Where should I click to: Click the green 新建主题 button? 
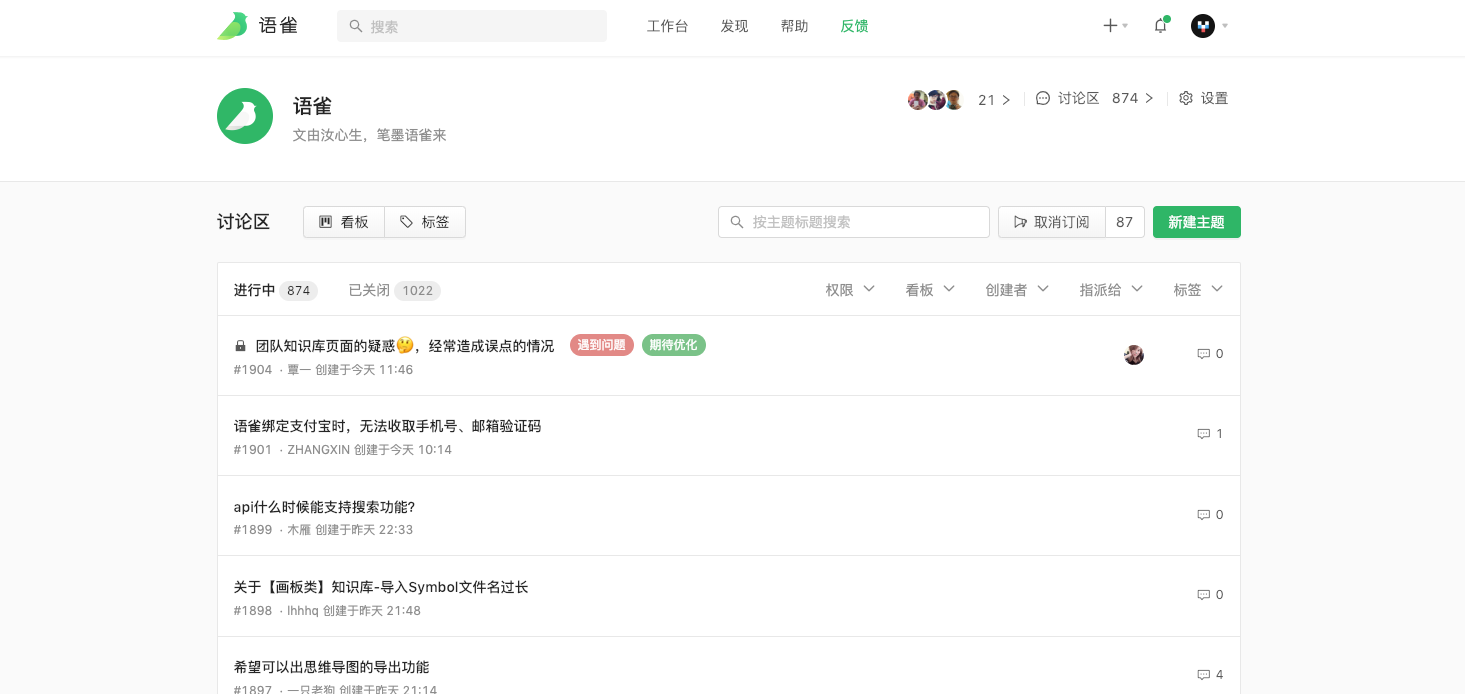pos(1196,222)
